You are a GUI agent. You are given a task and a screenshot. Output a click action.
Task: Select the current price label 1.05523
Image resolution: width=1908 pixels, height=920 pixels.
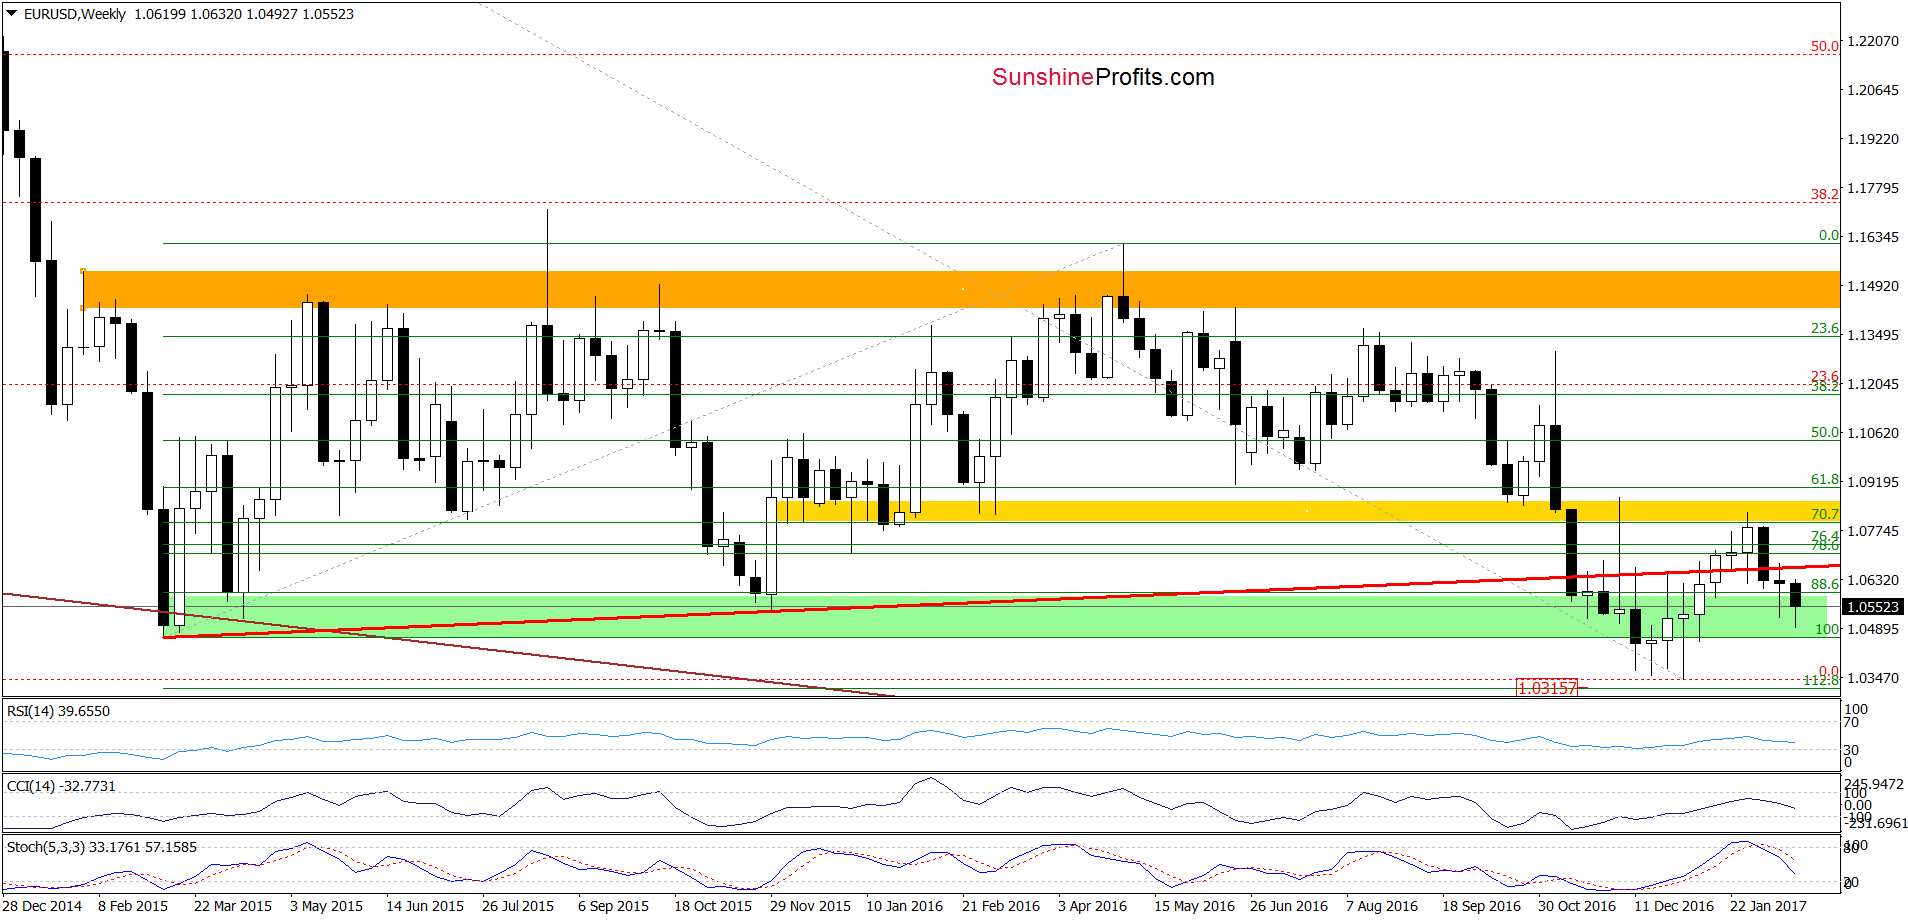coord(1875,607)
